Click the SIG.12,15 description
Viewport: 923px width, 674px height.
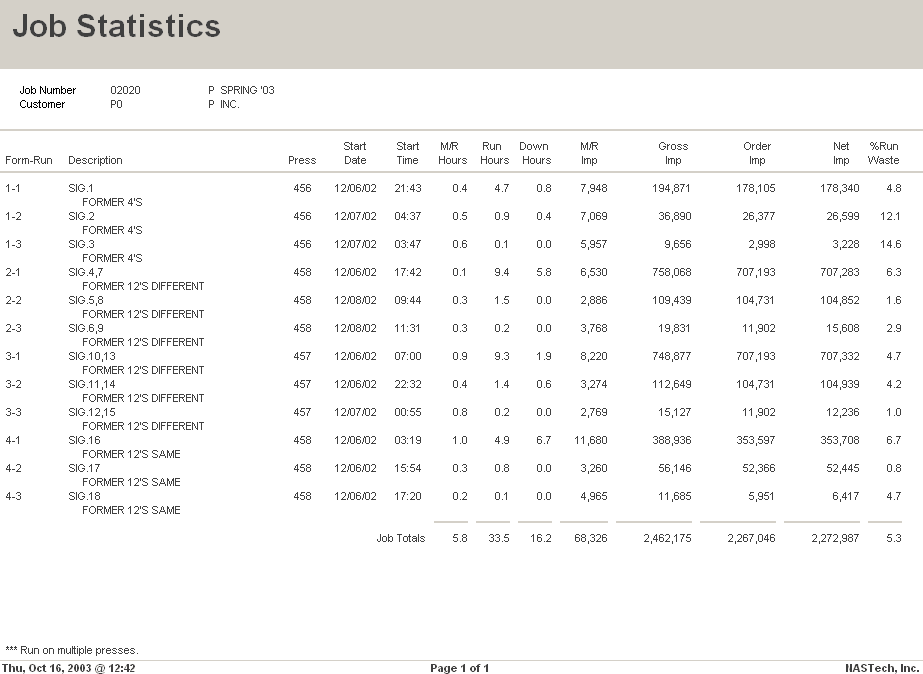(x=92, y=413)
